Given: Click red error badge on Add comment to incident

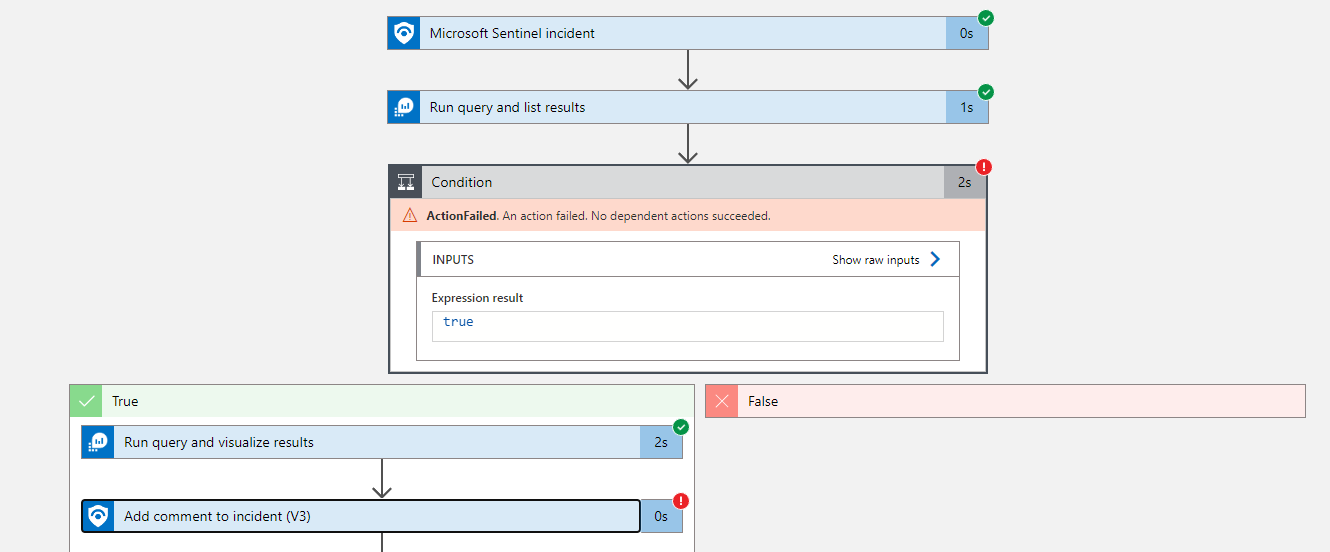Looking at the screenshot, I should point(681,501).
